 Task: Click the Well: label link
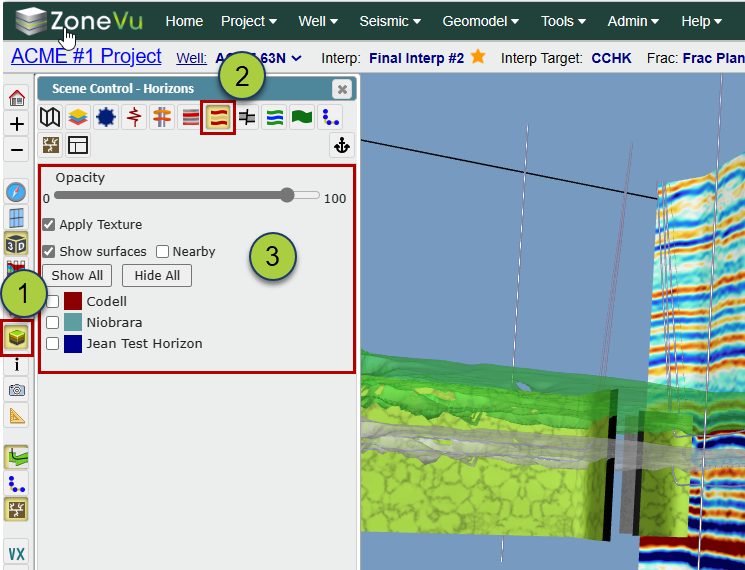[x=191, y=58]
